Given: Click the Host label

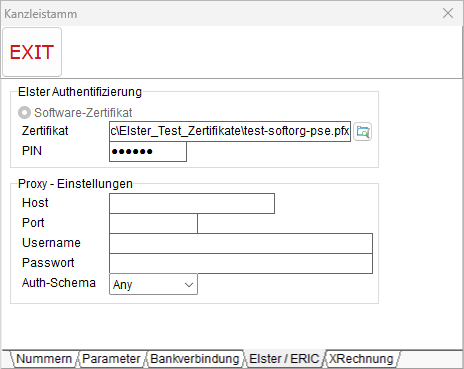Looking at the screenshot, I should click(35, 203).
